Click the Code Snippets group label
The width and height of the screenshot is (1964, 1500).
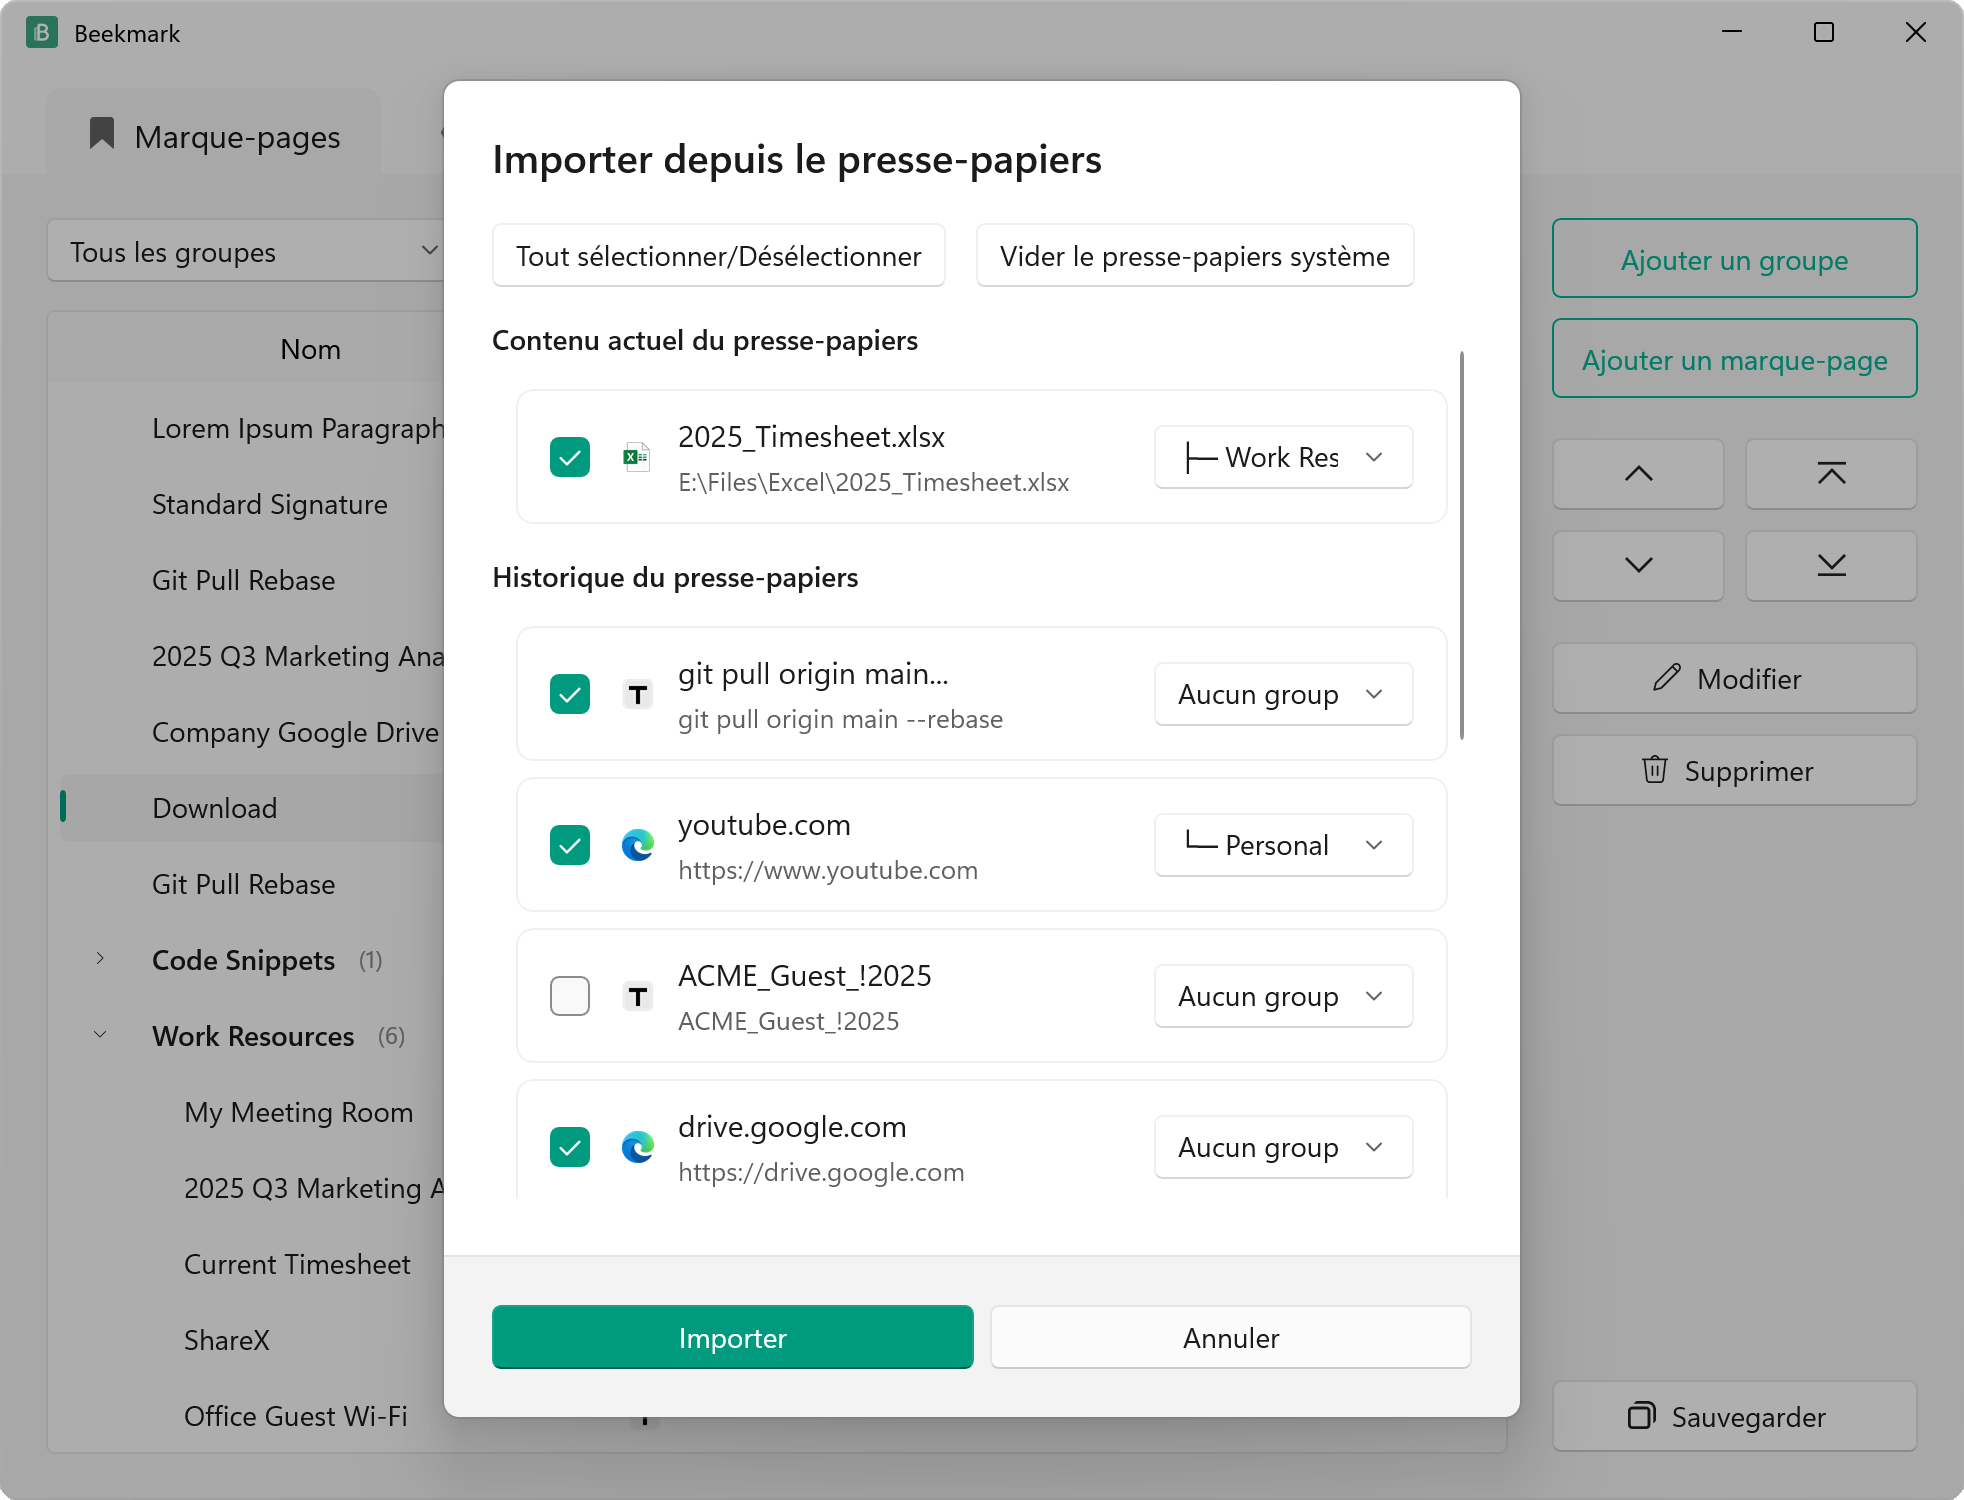click(243, 960)
